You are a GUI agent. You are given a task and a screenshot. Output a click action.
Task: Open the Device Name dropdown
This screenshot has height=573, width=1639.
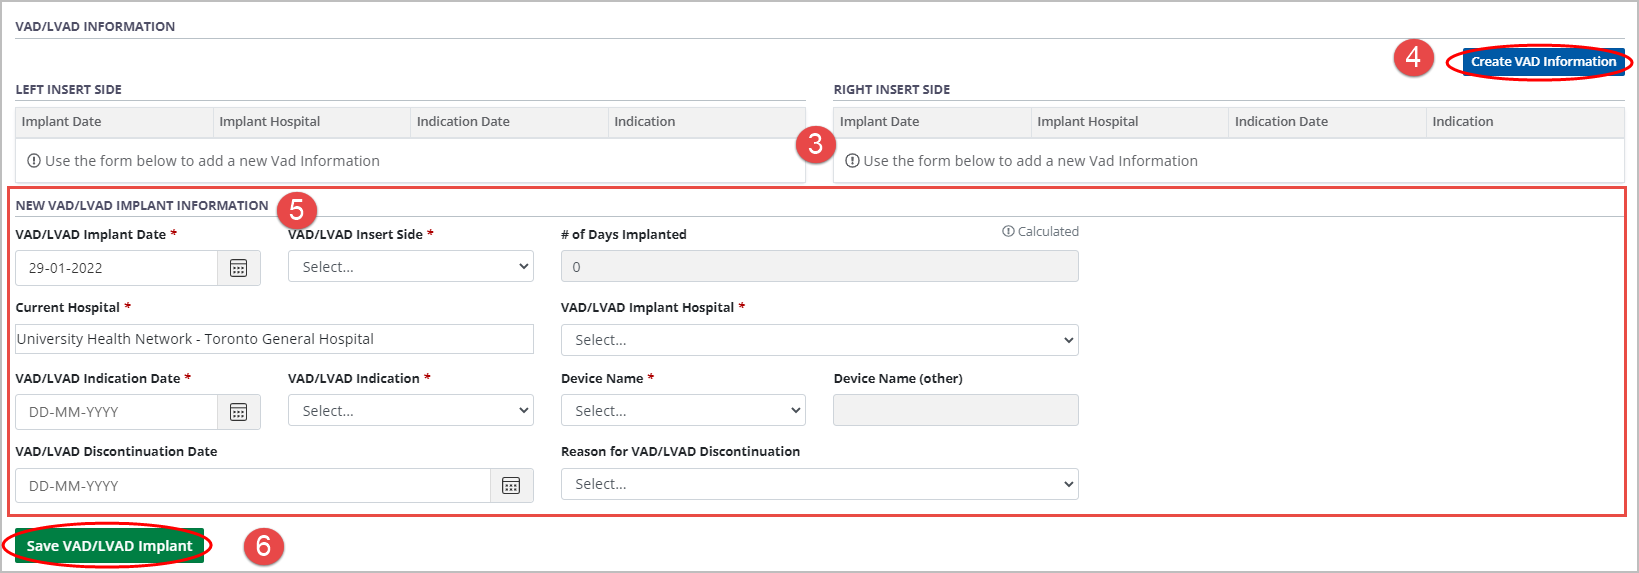pos(683,411)
